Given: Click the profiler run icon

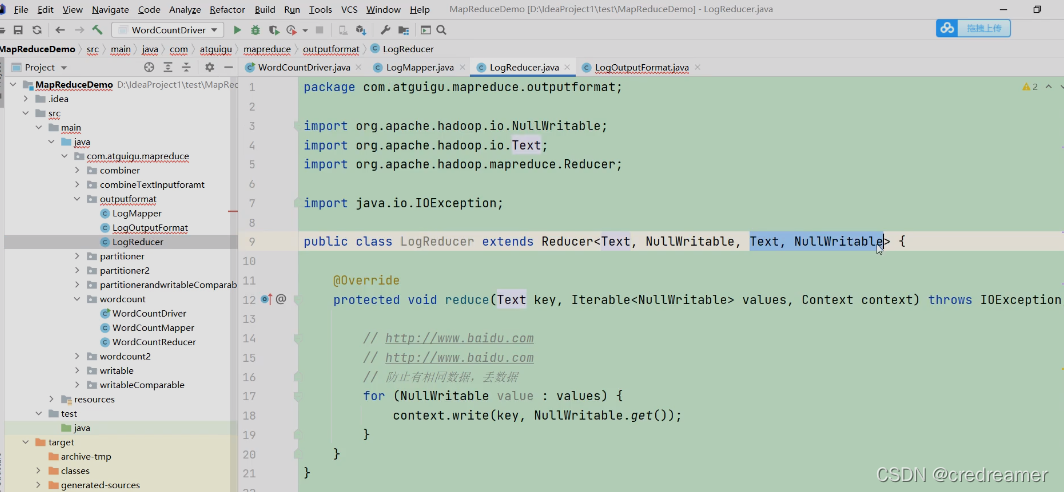Looking at the screenshot, I should pos(292,30).
